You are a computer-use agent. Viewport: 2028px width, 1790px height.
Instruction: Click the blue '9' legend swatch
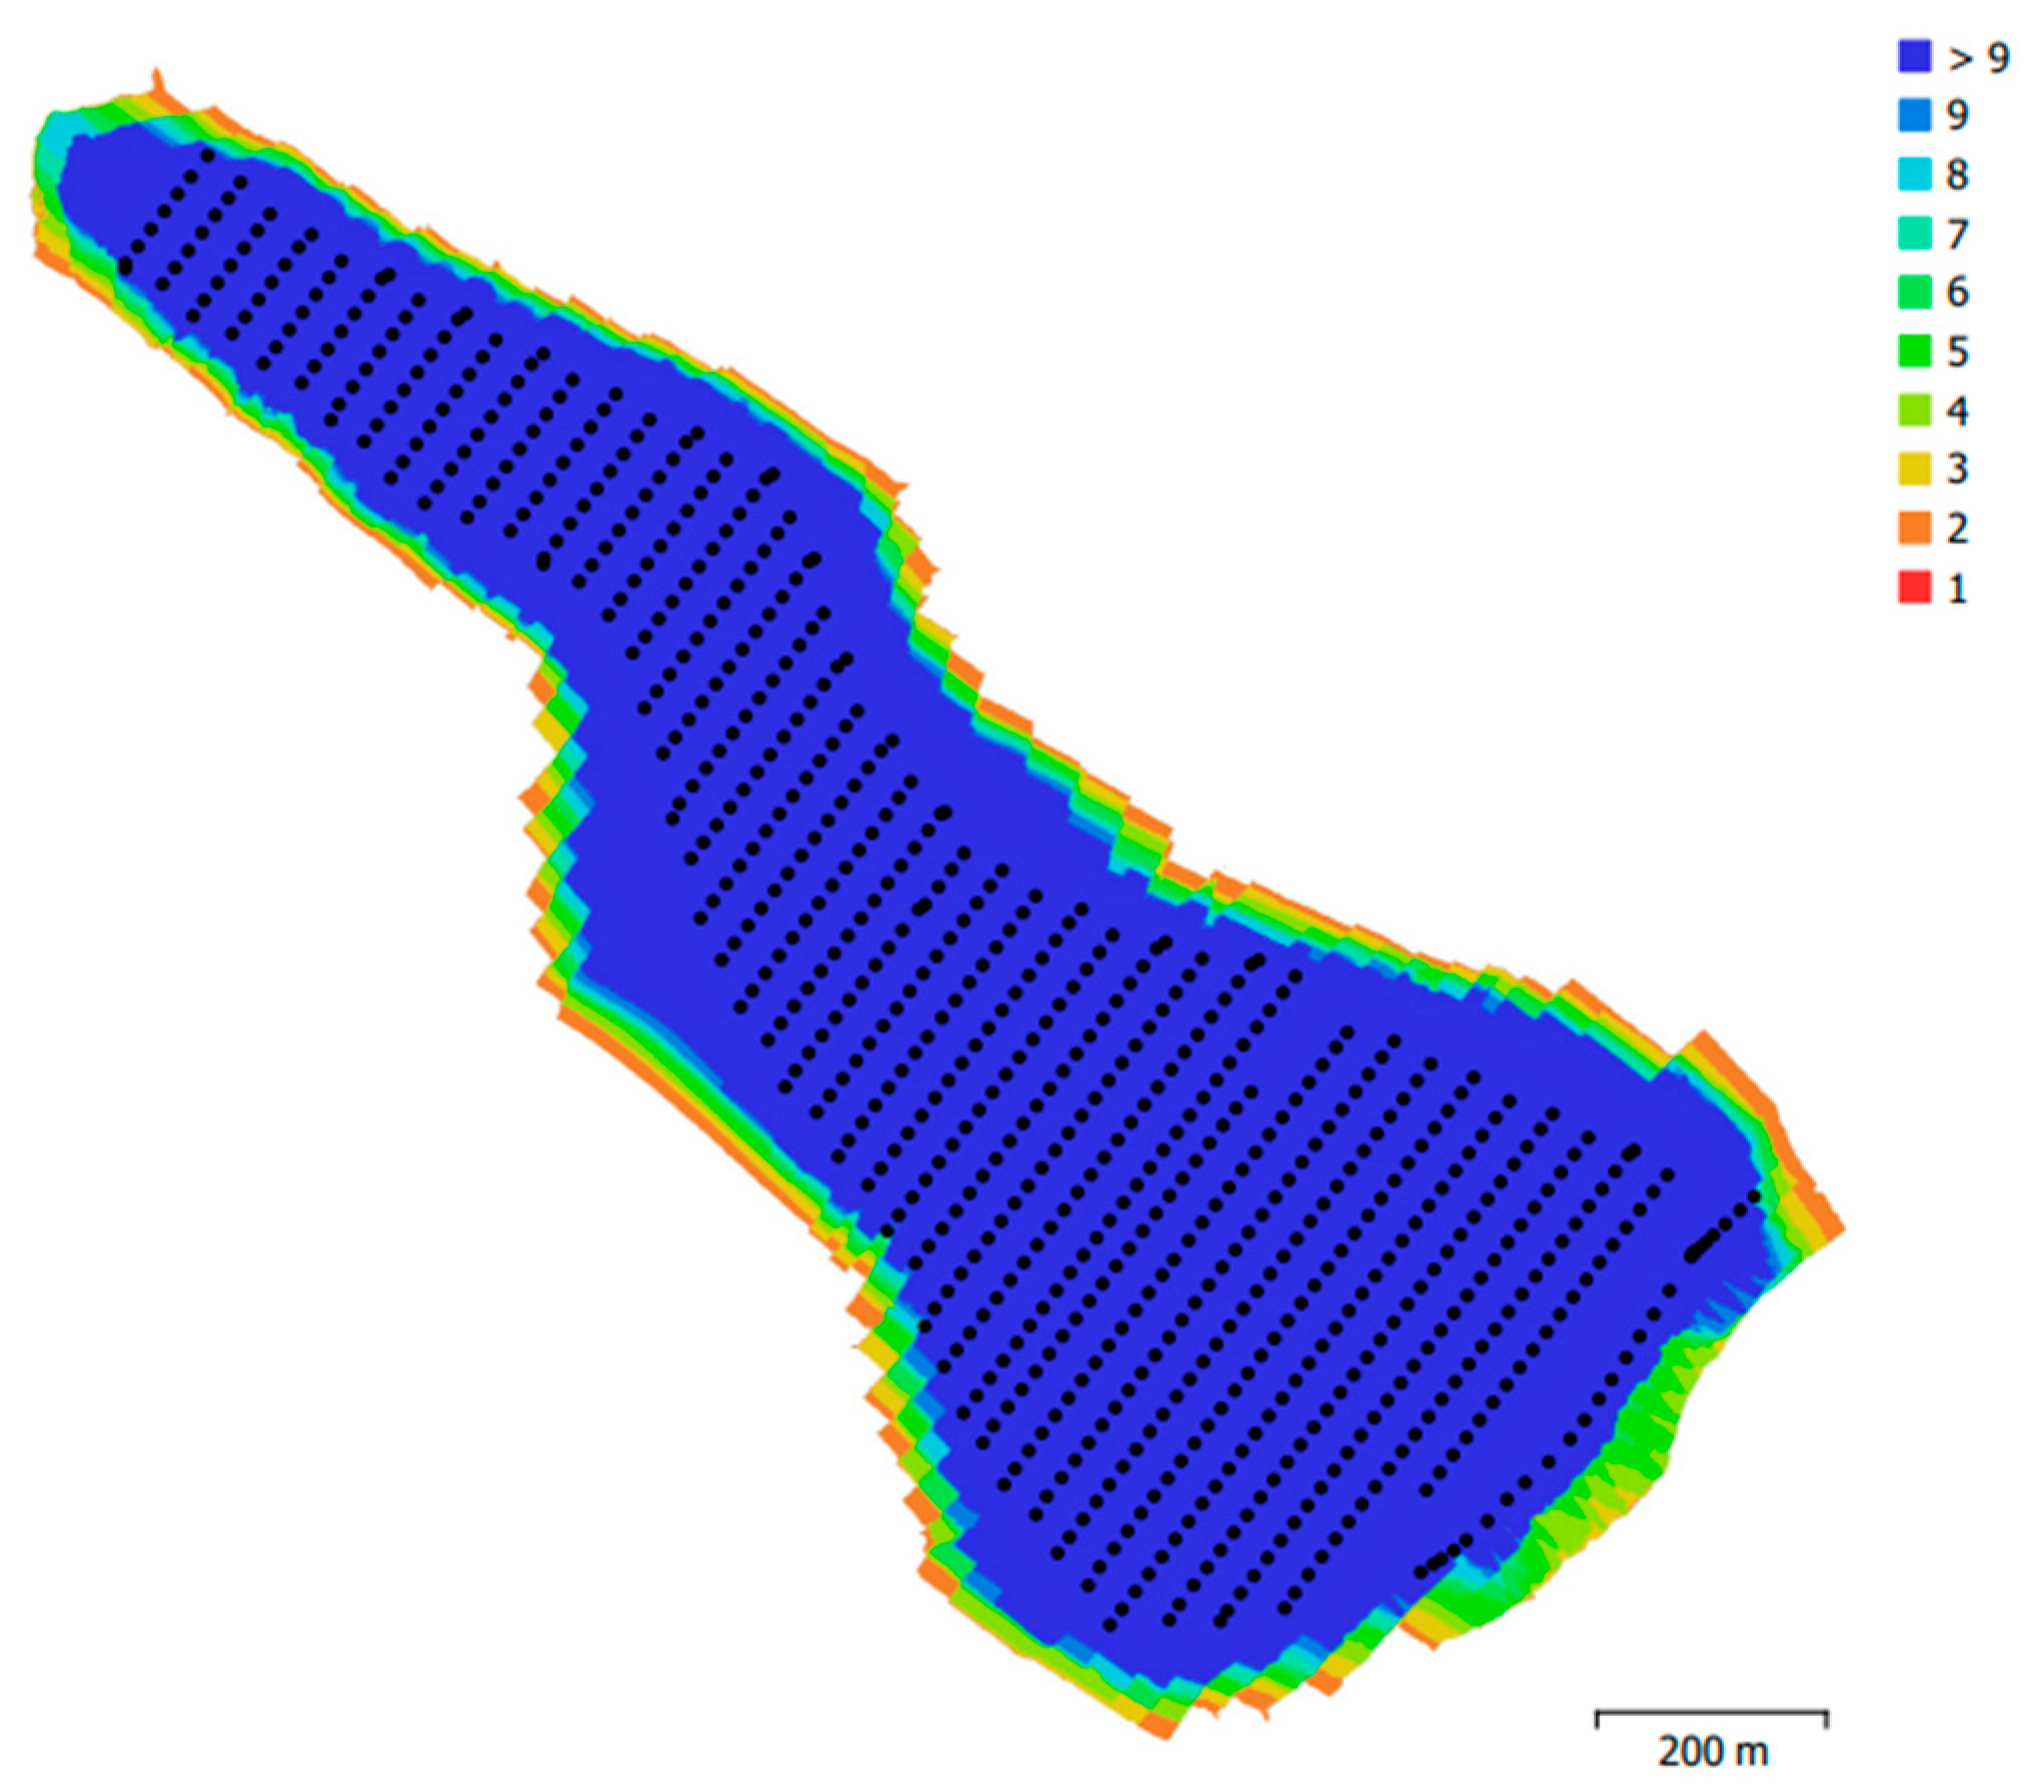pos(1913,116)
